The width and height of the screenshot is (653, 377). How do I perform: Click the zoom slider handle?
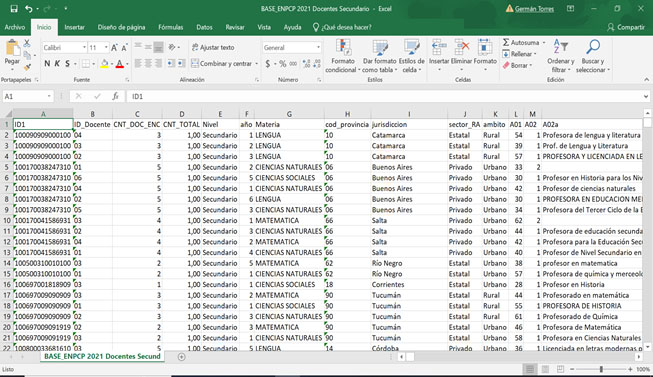coord(601,369)
